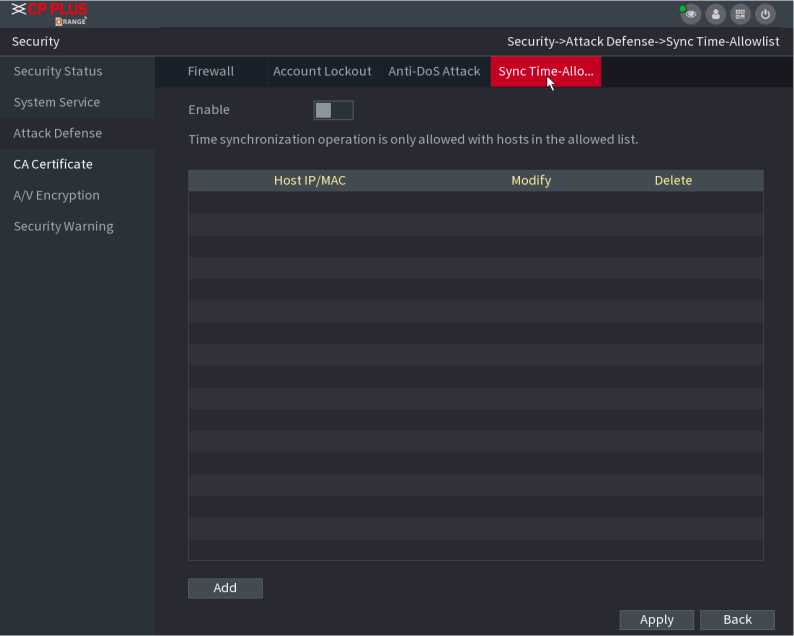Click Apply to save settings
This screenshot has width=794, height=636.
pos(656,620)
